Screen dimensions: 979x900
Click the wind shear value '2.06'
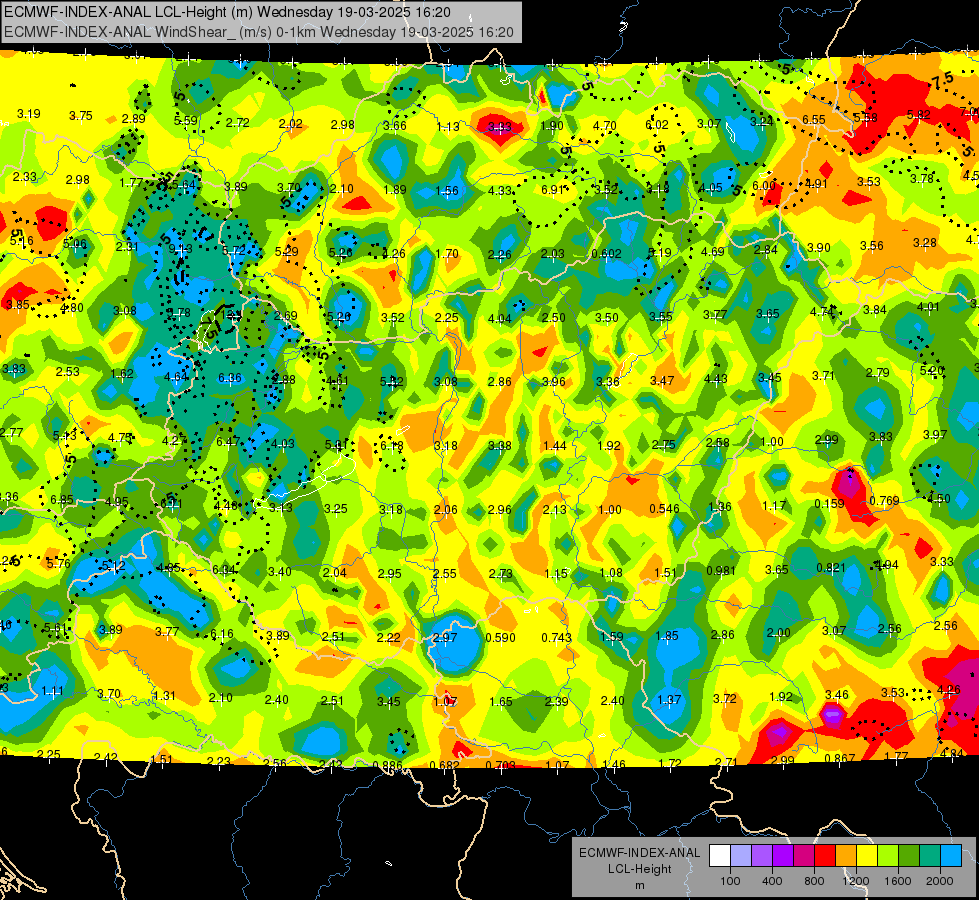(446, 510)
